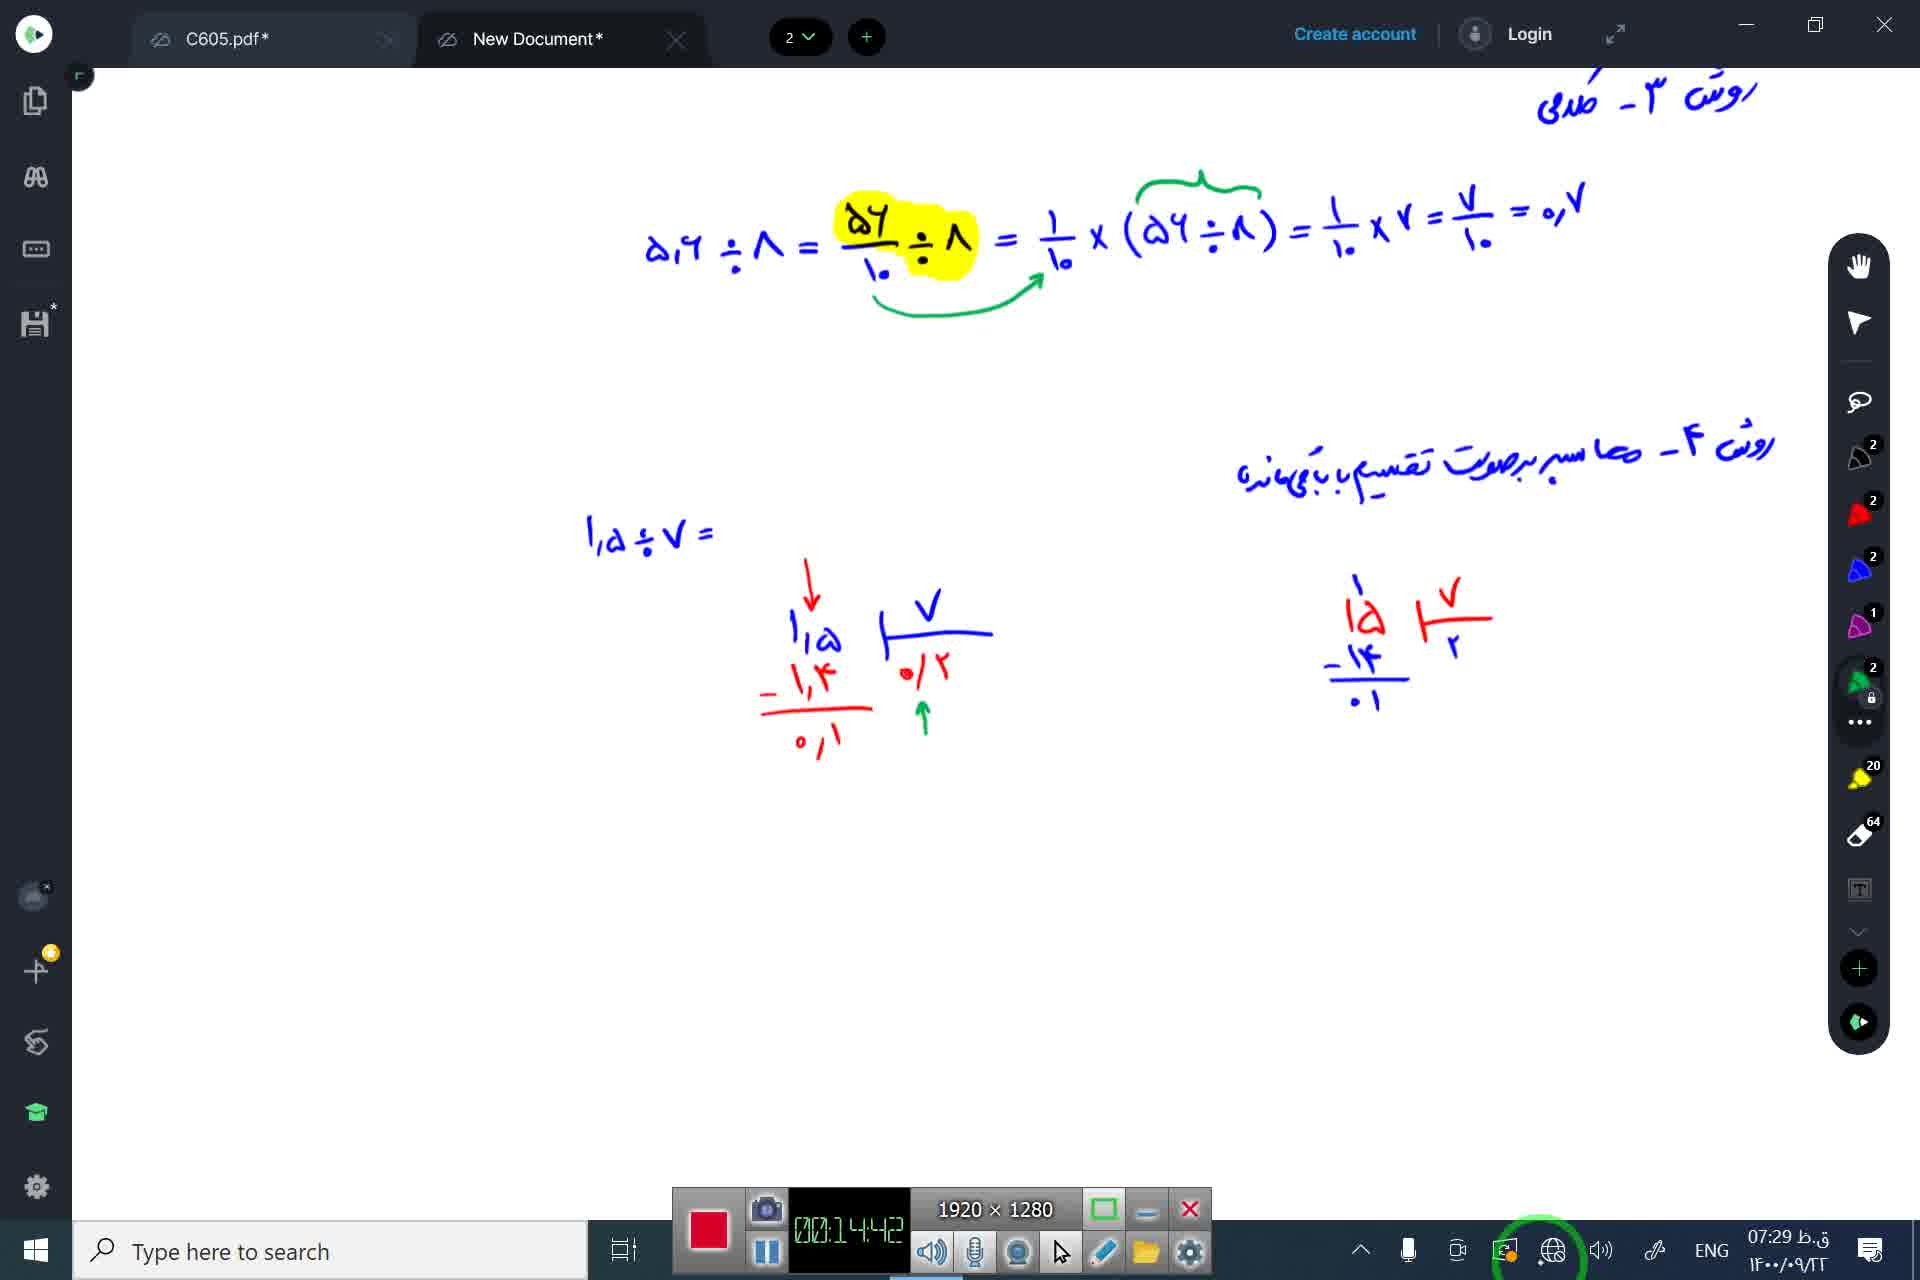The width and height of the screenshot is (1920, 1280).
Task: Pick the red pen tool
Action: [1859, 513]
